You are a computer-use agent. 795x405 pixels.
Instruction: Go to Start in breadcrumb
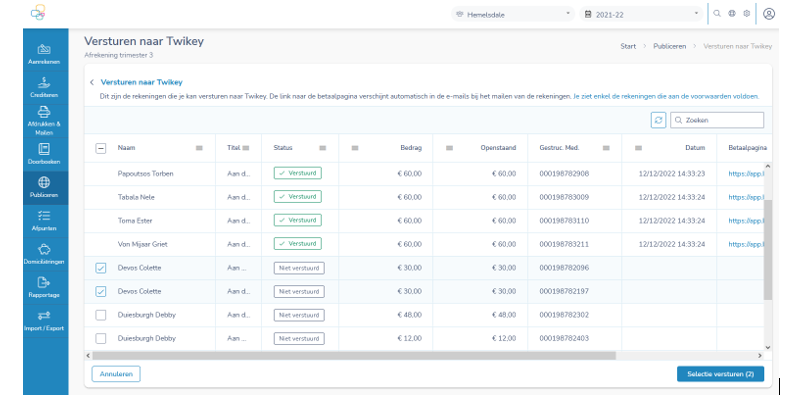coord(628,46)
